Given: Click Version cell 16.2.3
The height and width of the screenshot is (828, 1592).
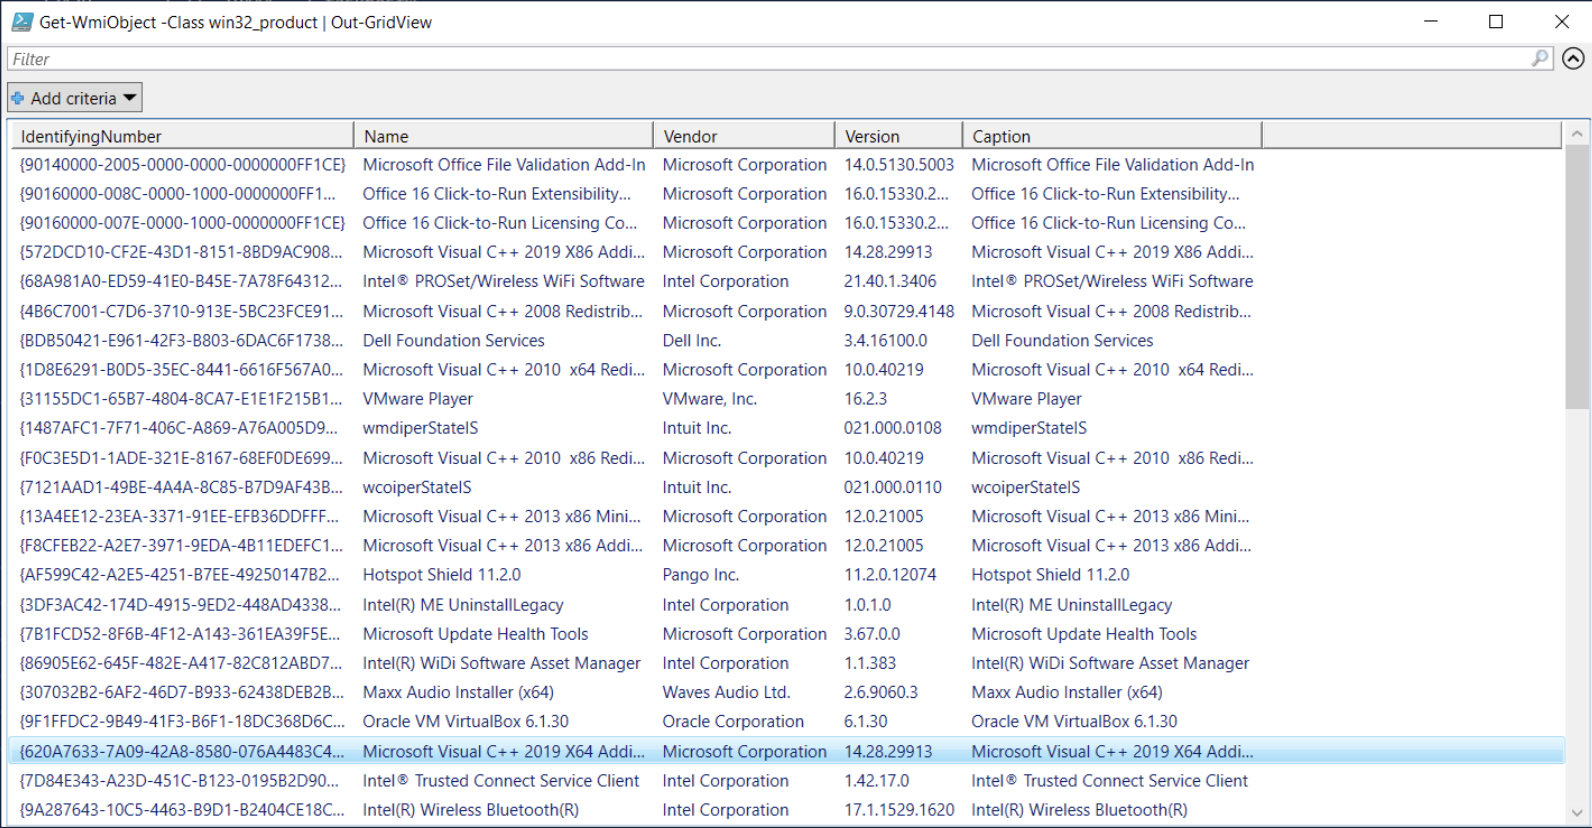Looking at the screenshot, I should tap(865, 399).
